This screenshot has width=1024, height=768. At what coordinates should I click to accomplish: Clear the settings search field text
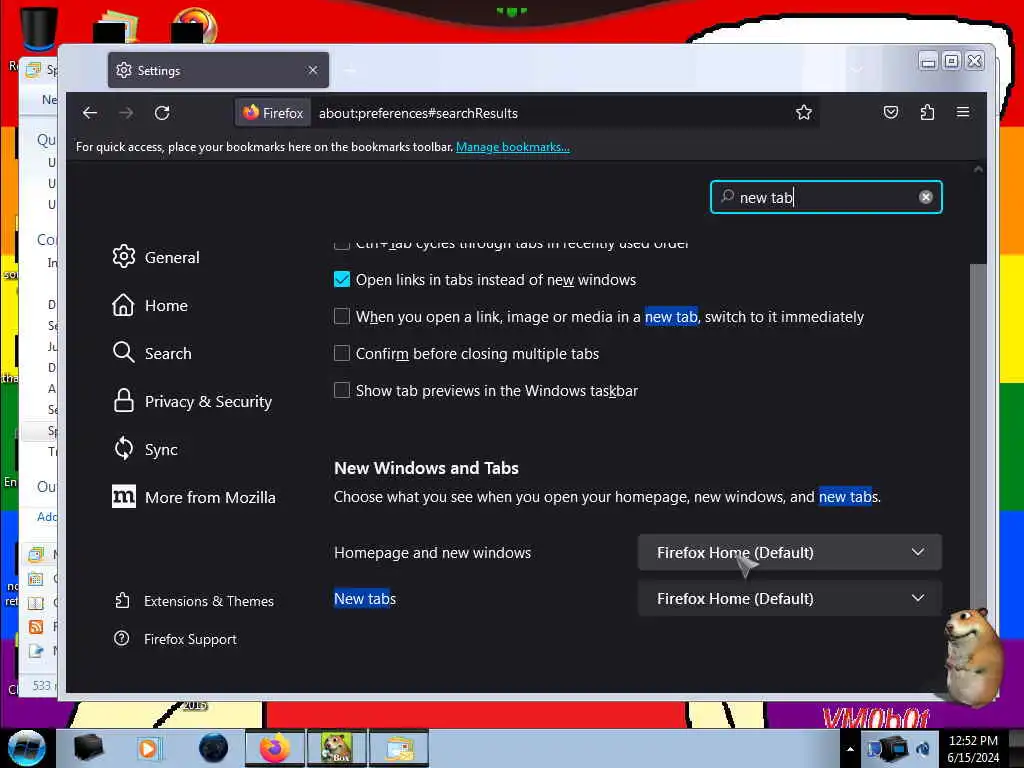click(x=925, y=197)
